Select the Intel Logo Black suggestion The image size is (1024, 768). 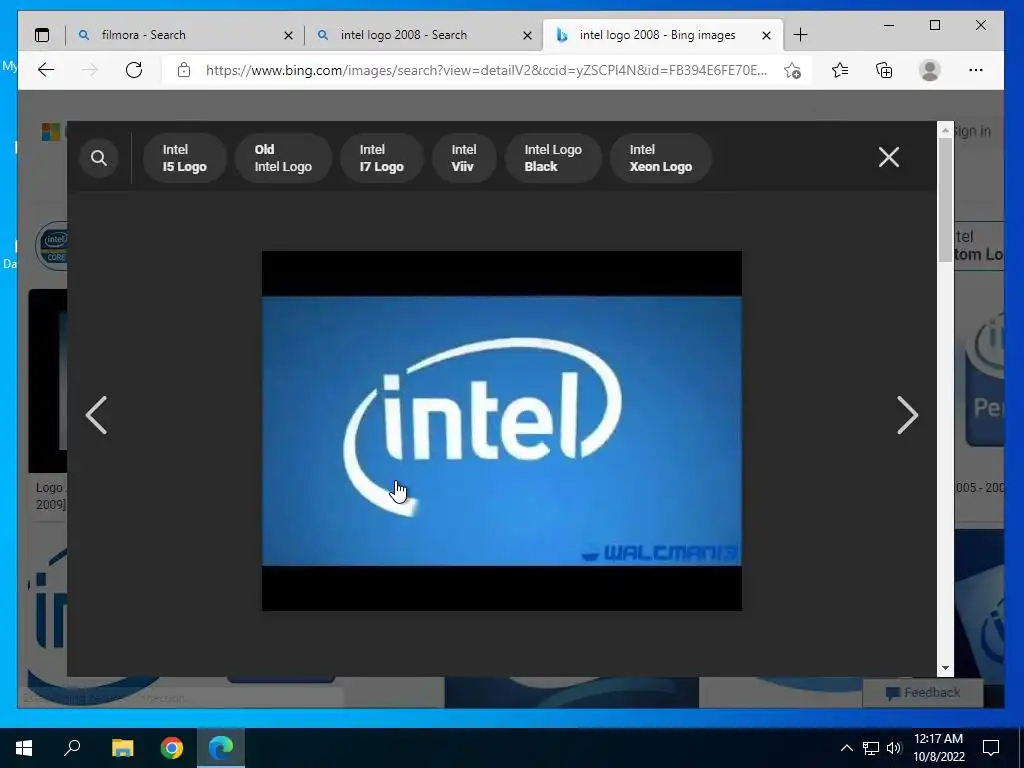click(553, 158)
